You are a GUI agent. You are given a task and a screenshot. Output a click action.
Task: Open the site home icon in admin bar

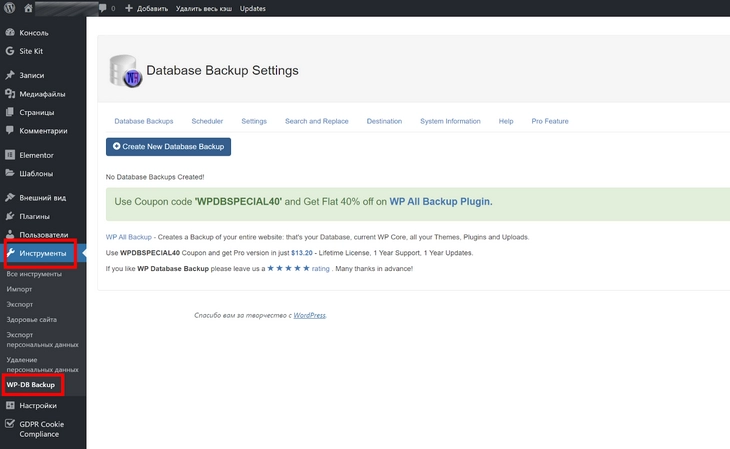click(29, 8)
